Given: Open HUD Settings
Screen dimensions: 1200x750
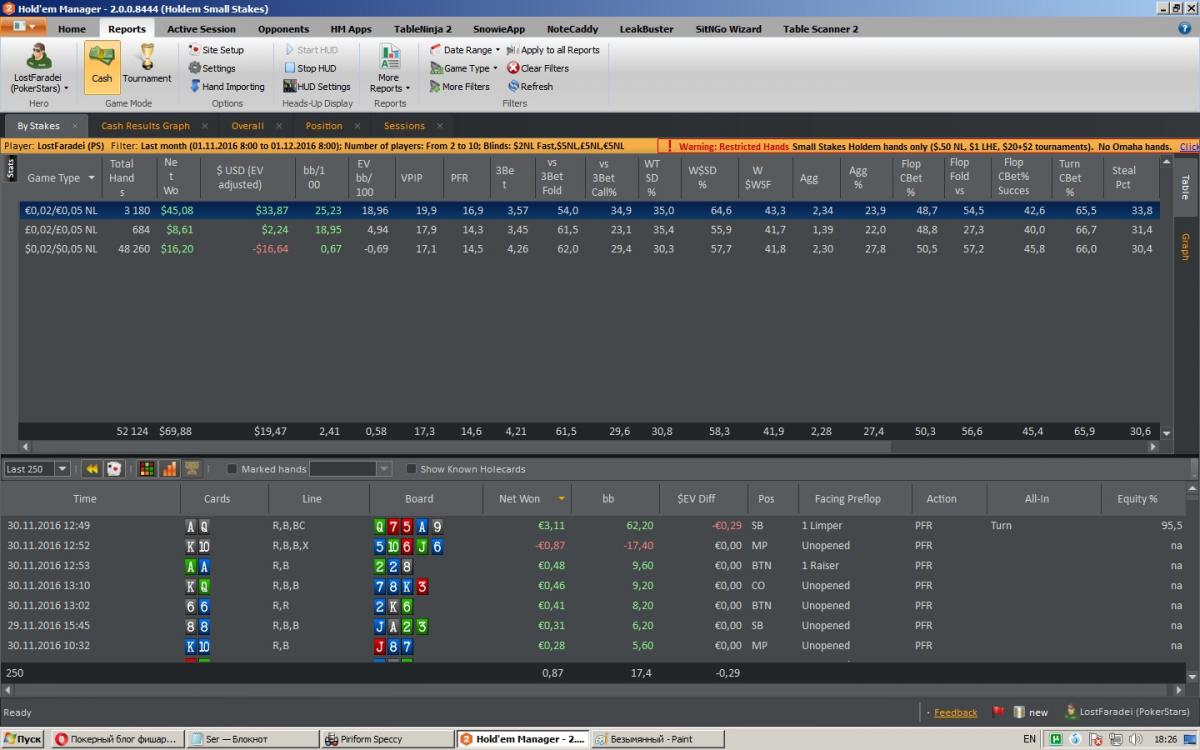Looking at the screenshot, I should tap(317, 87).
